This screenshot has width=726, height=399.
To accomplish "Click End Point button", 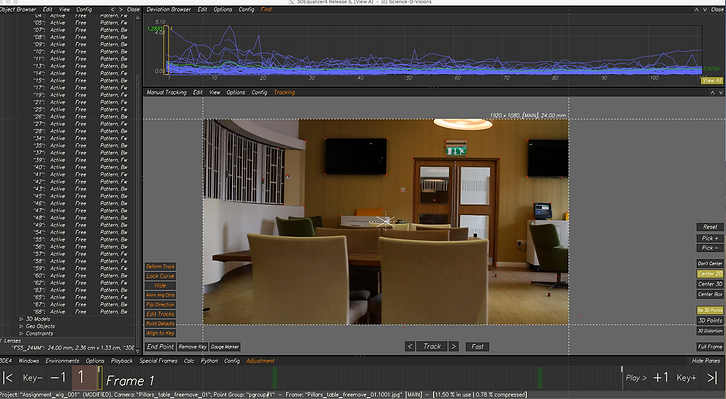I will click(160, 346).
